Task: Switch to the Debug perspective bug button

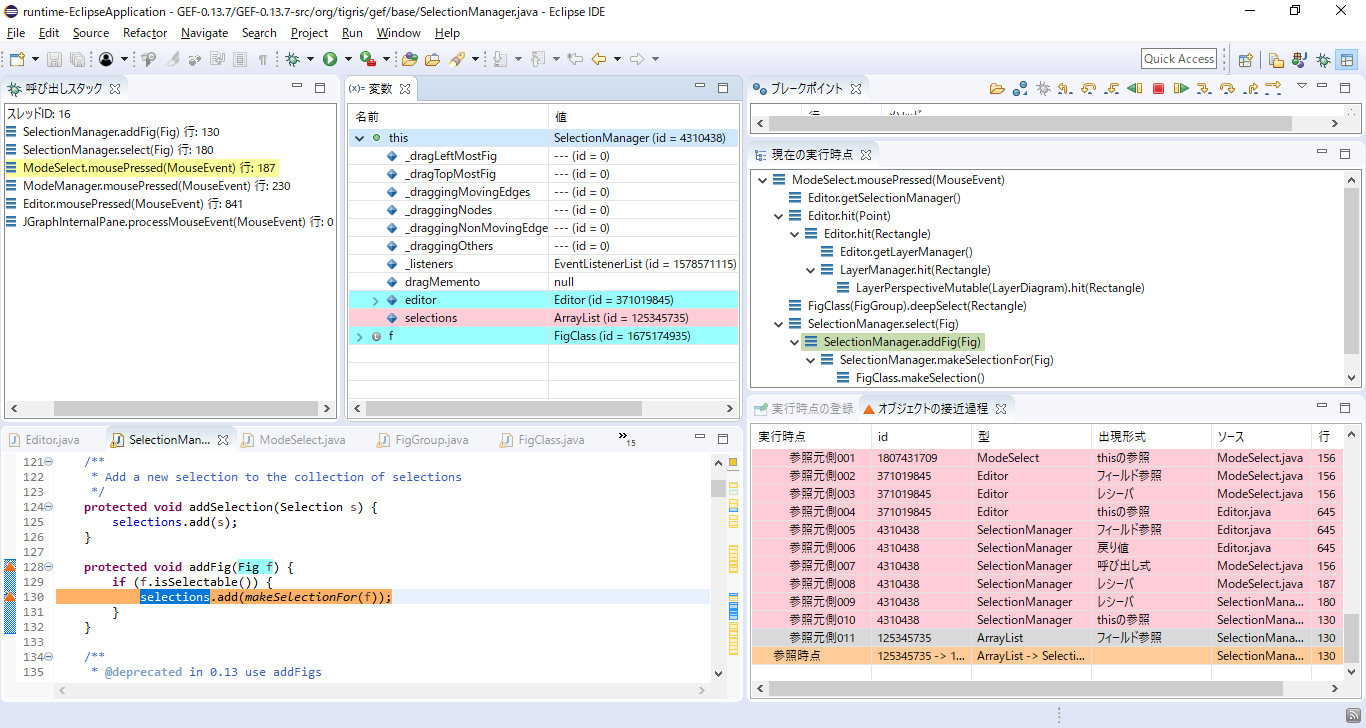Action: coord(1323,60)
